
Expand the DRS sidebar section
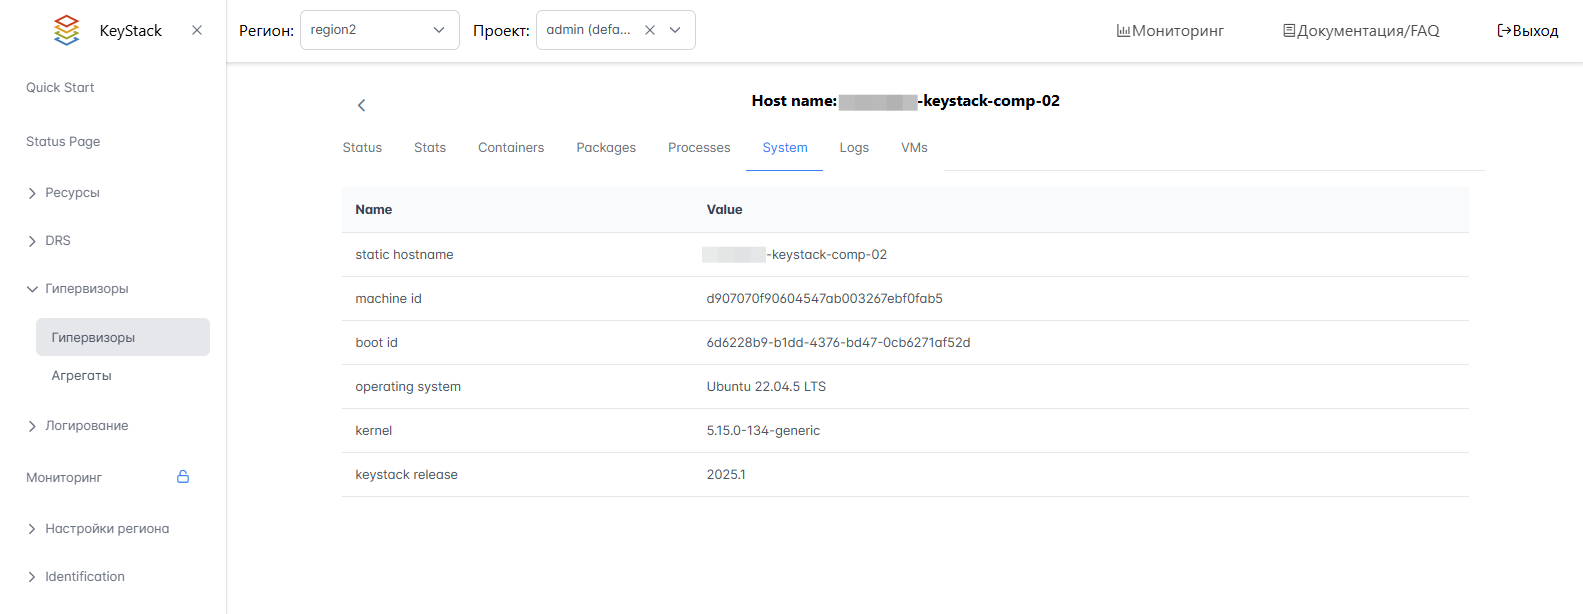click(58, 241)
